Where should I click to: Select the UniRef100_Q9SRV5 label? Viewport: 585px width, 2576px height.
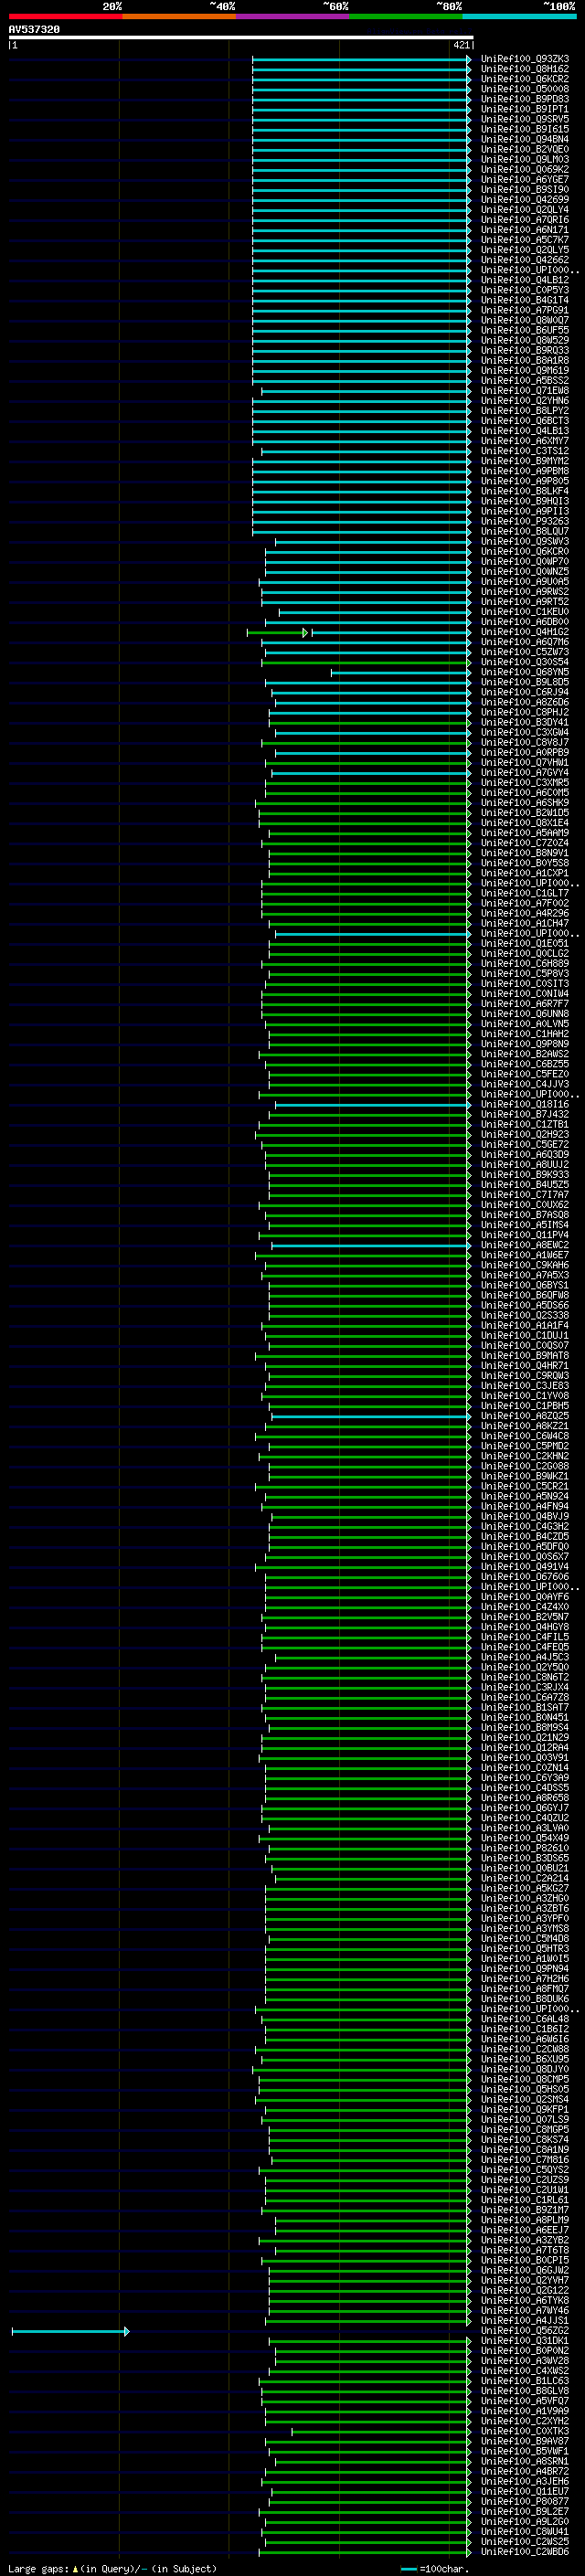[525, 119]
